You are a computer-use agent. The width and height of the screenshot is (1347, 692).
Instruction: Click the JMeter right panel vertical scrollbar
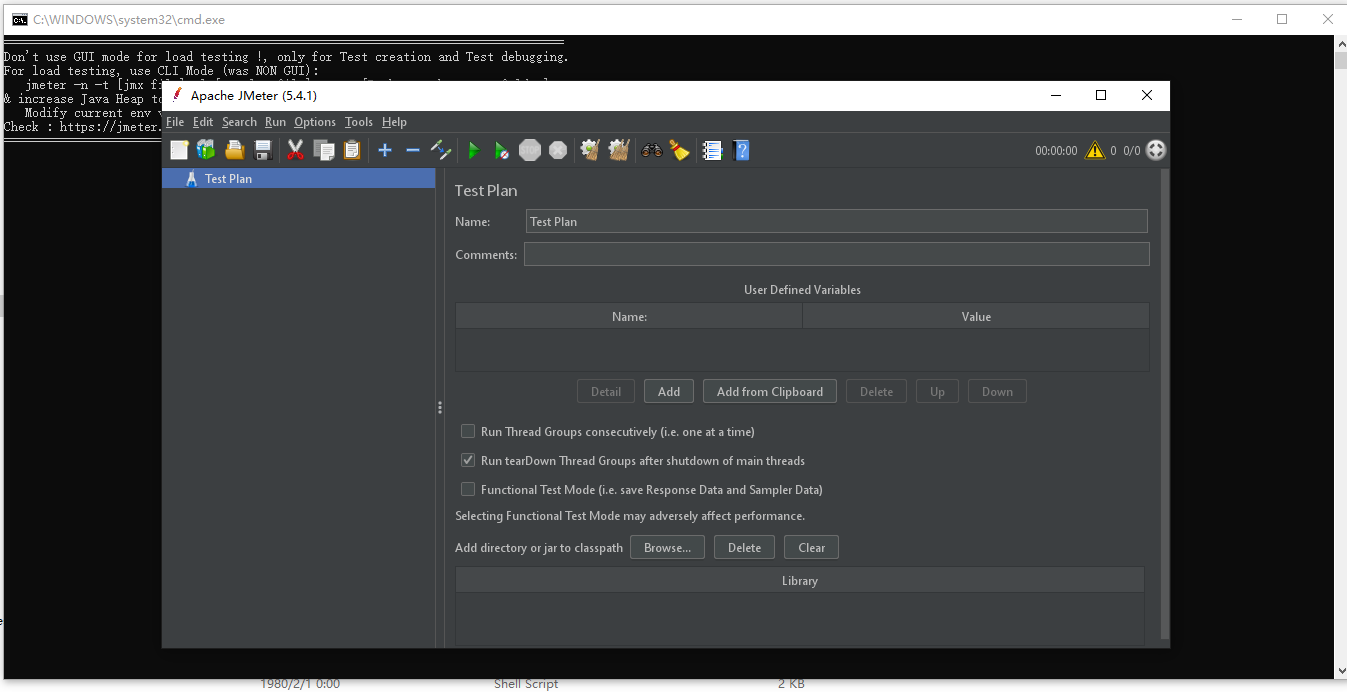(x=1164, y=404)
